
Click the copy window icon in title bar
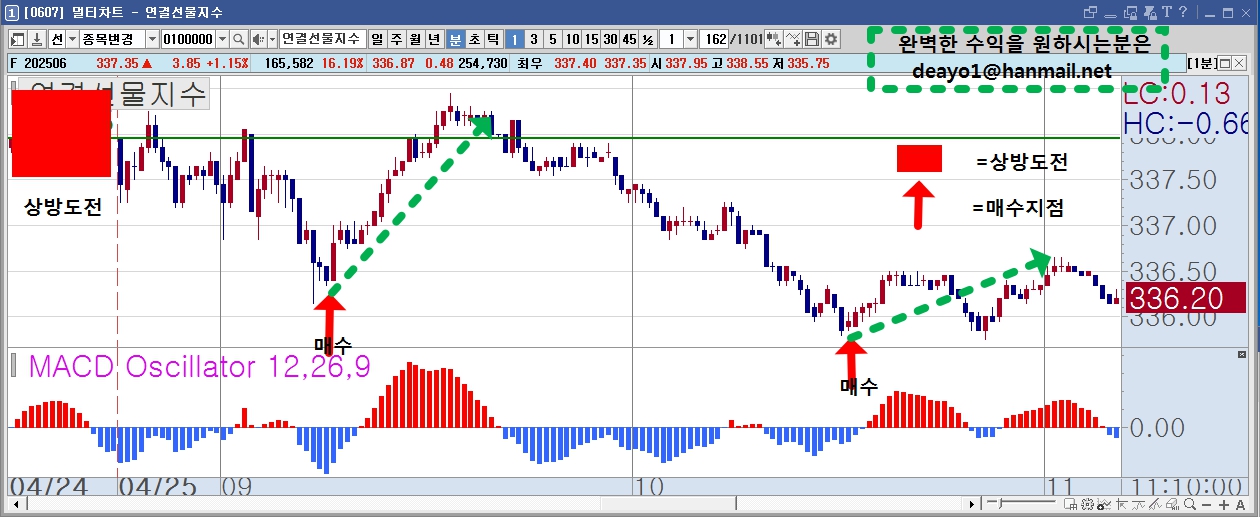(x=1130, y=13)
